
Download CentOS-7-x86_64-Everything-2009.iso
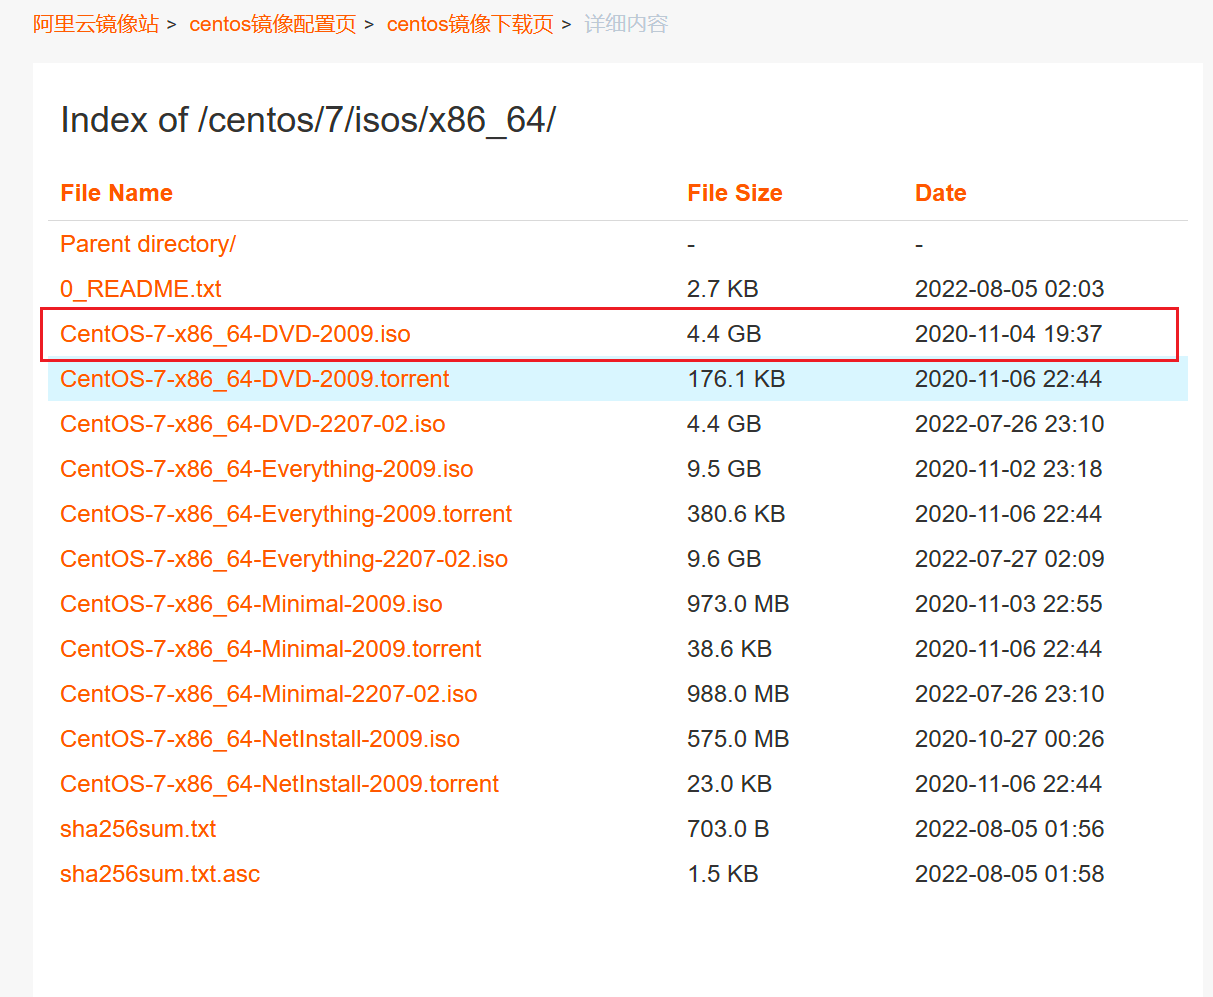(267, 469)
